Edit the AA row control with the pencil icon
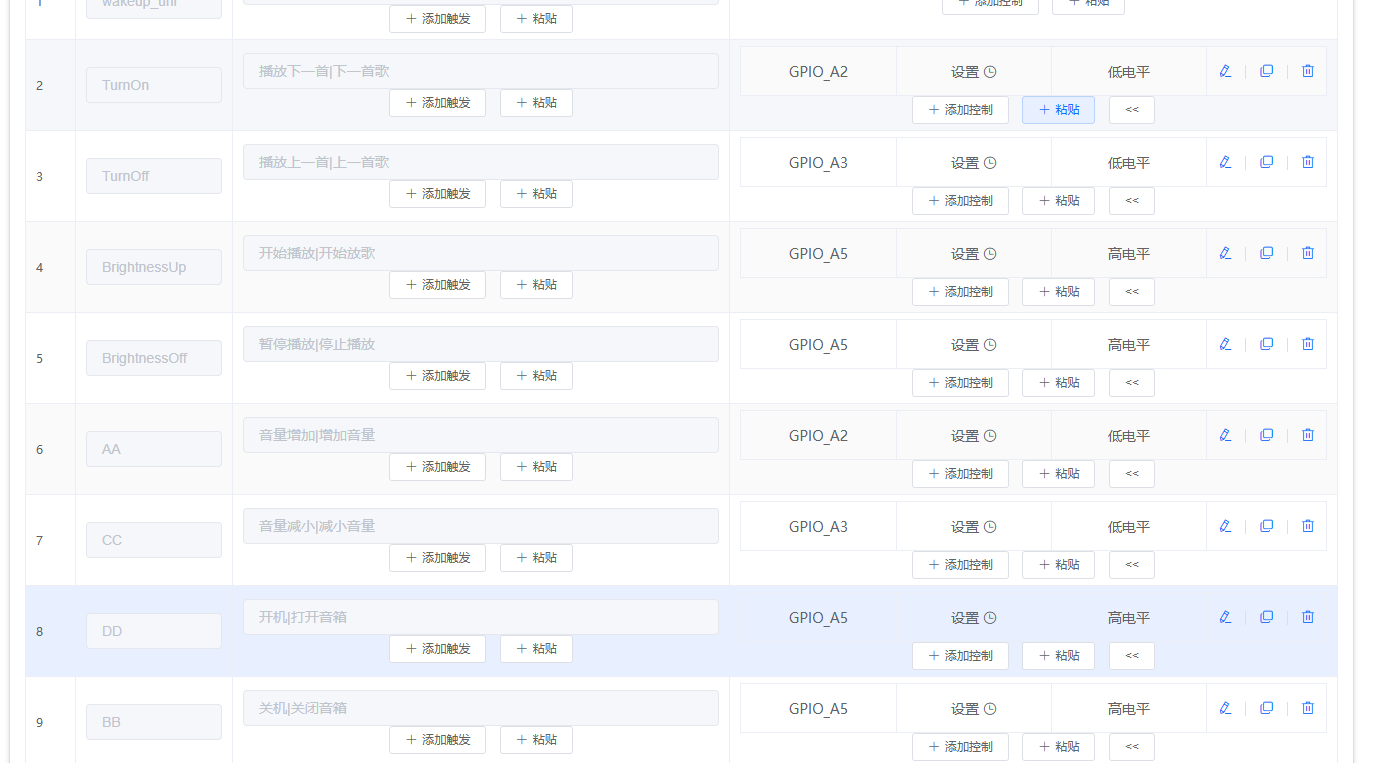The width and height of the screenshot is (1379, 763). pos(1225,434)
